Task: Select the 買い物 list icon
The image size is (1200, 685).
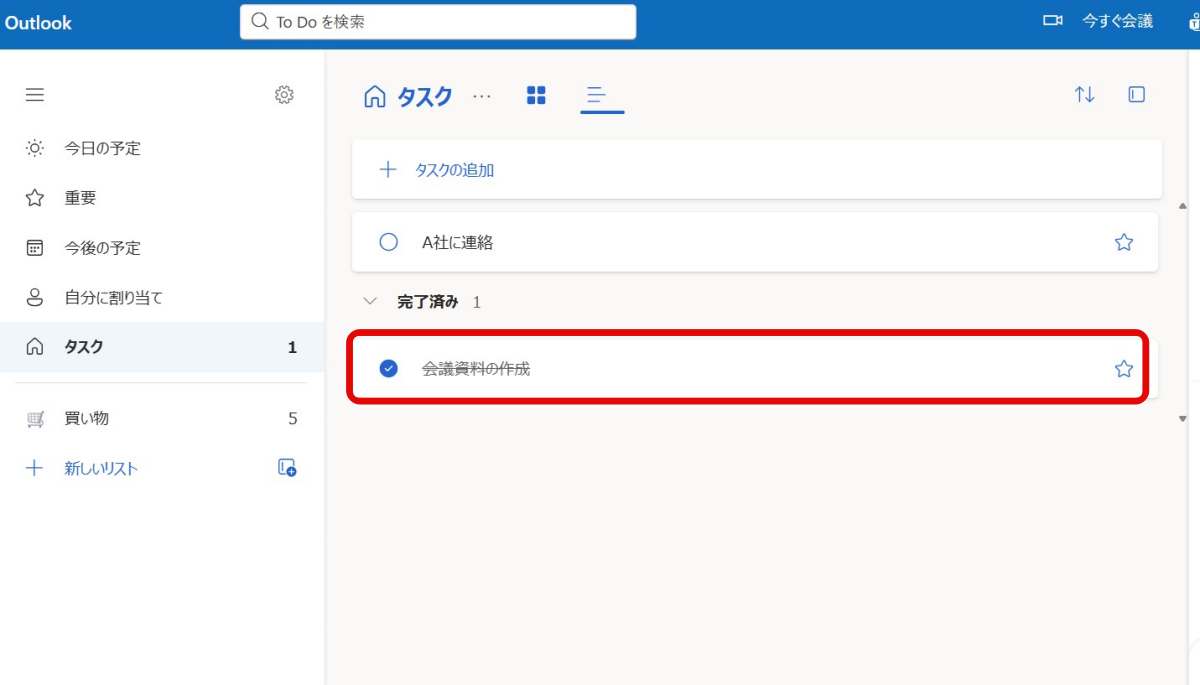Action: 34,418
